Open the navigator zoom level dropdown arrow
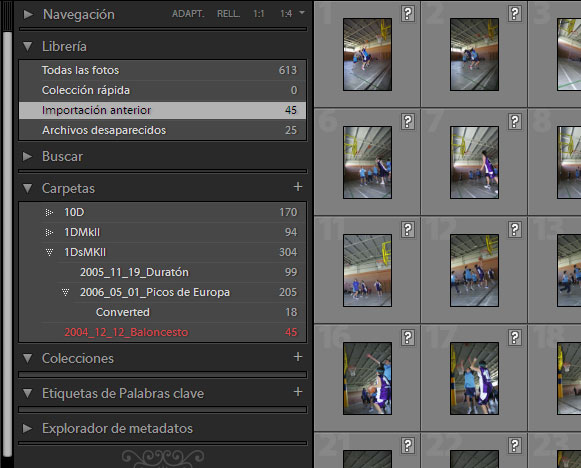 click(x=302, y=13)
